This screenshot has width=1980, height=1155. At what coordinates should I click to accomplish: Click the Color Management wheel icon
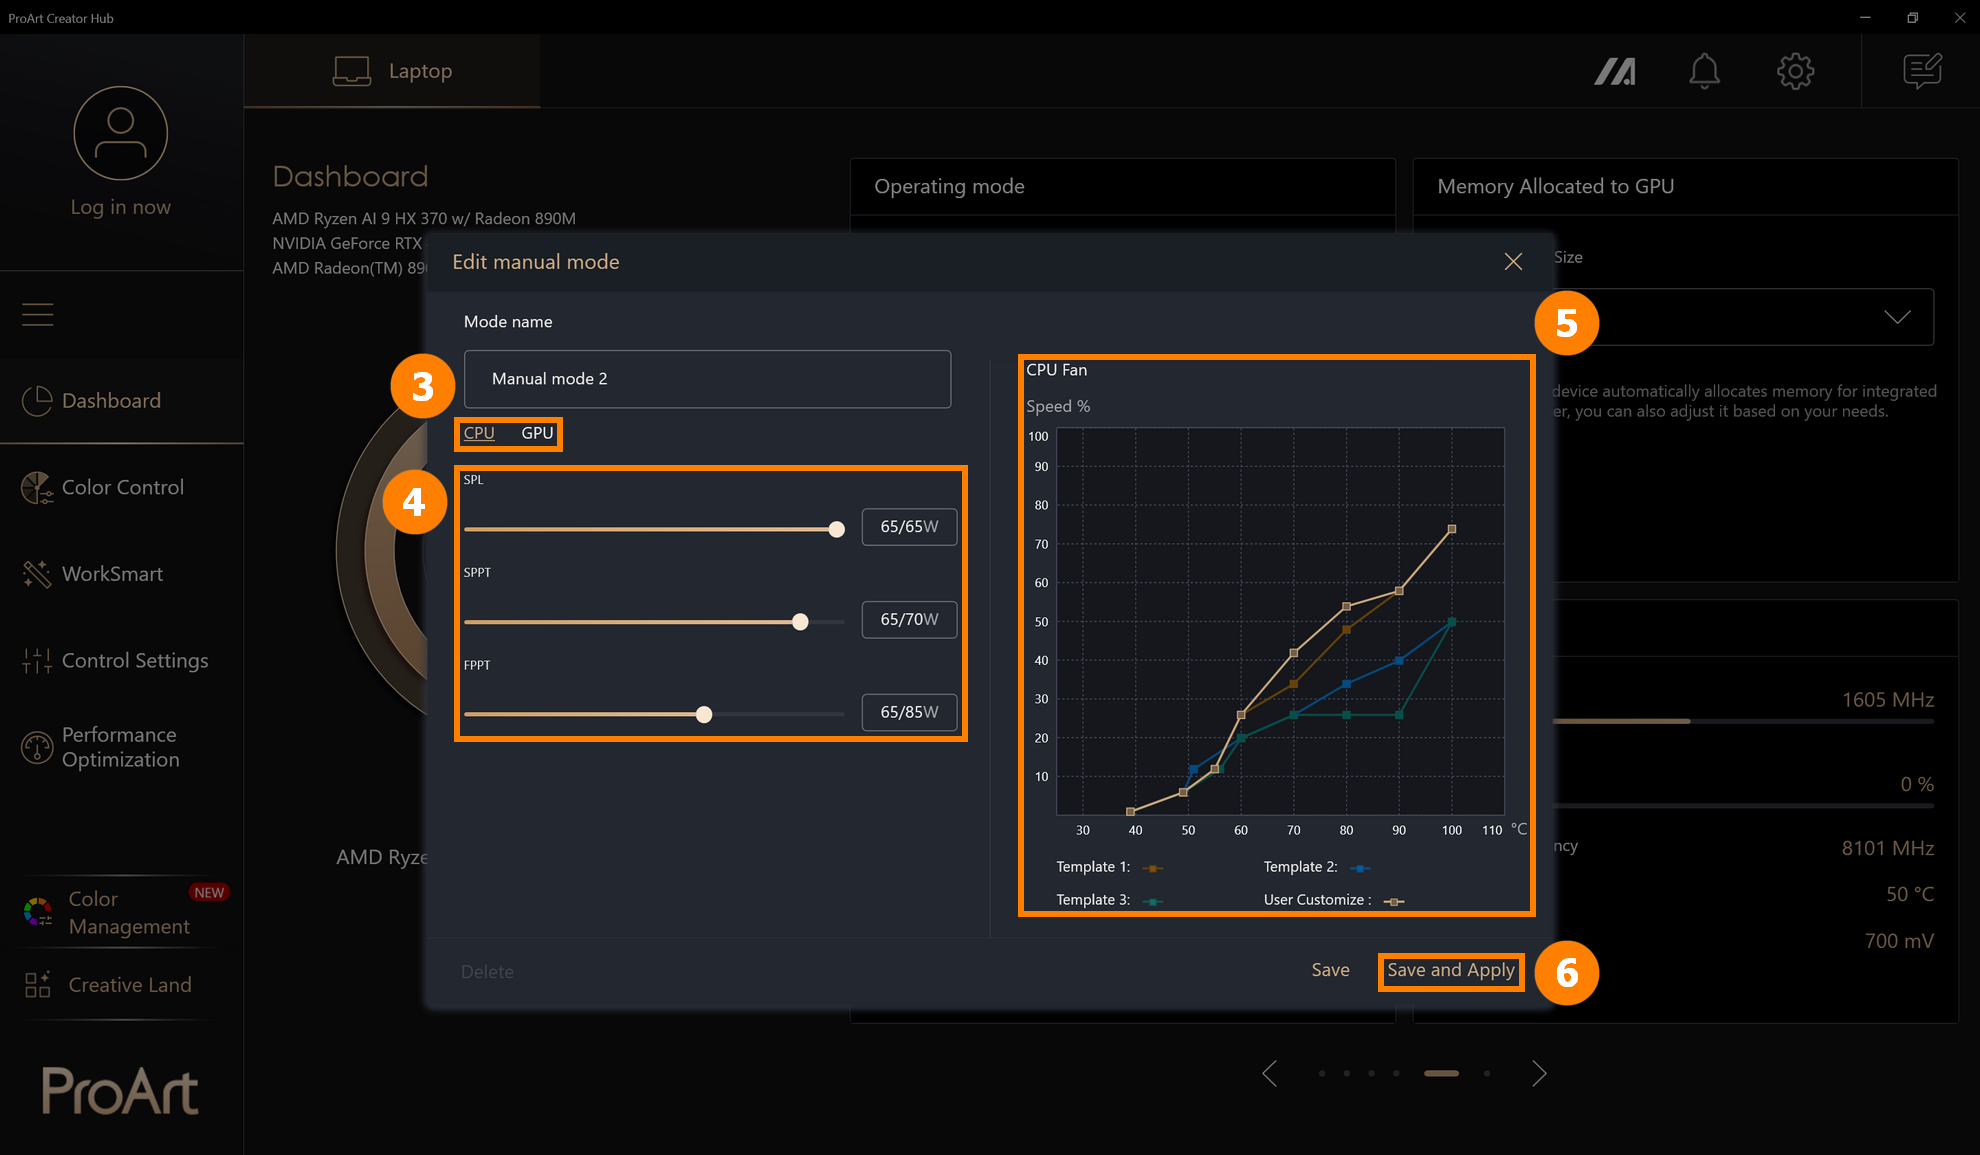pos(38,912)
